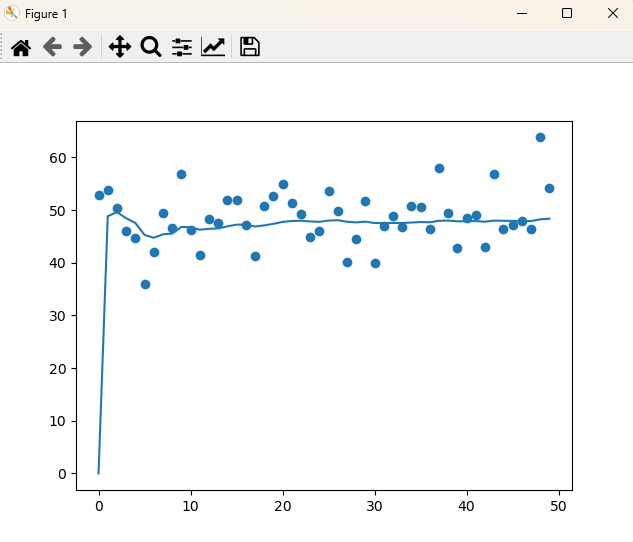This screenshot has height=542, width=633.
Task: Select the highest scatter point near 64
Action: click(540, 137)
